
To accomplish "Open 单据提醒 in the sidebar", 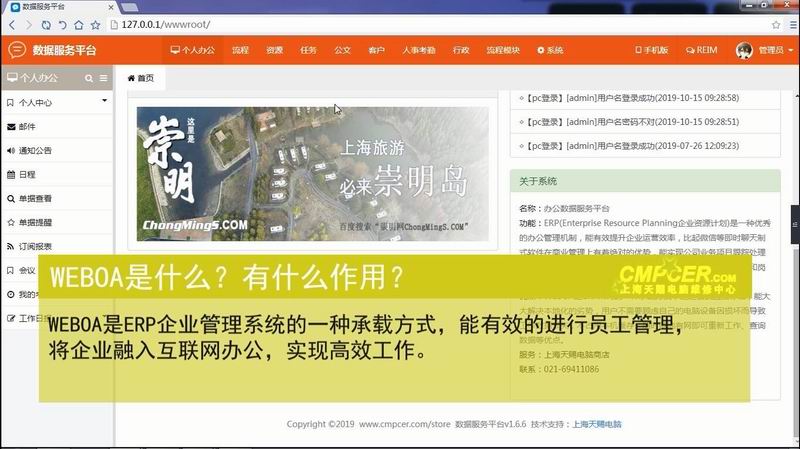I will coord(57,222).
